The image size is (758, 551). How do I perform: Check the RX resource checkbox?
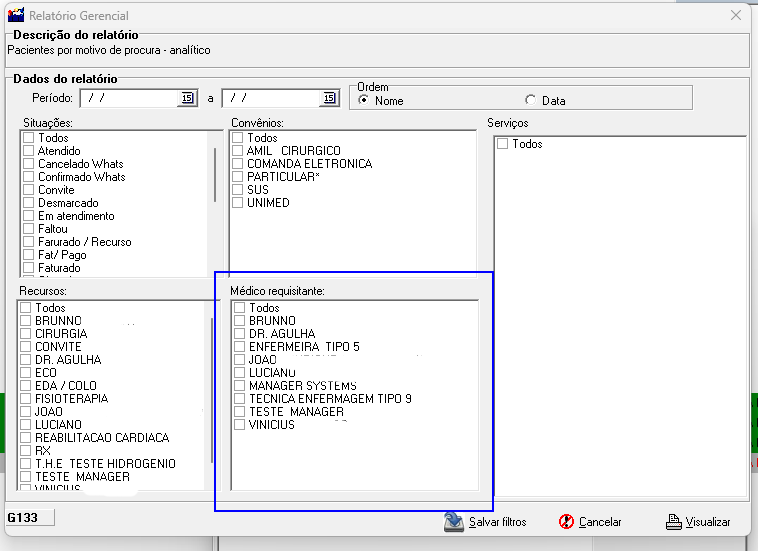(x=26, y=451)
